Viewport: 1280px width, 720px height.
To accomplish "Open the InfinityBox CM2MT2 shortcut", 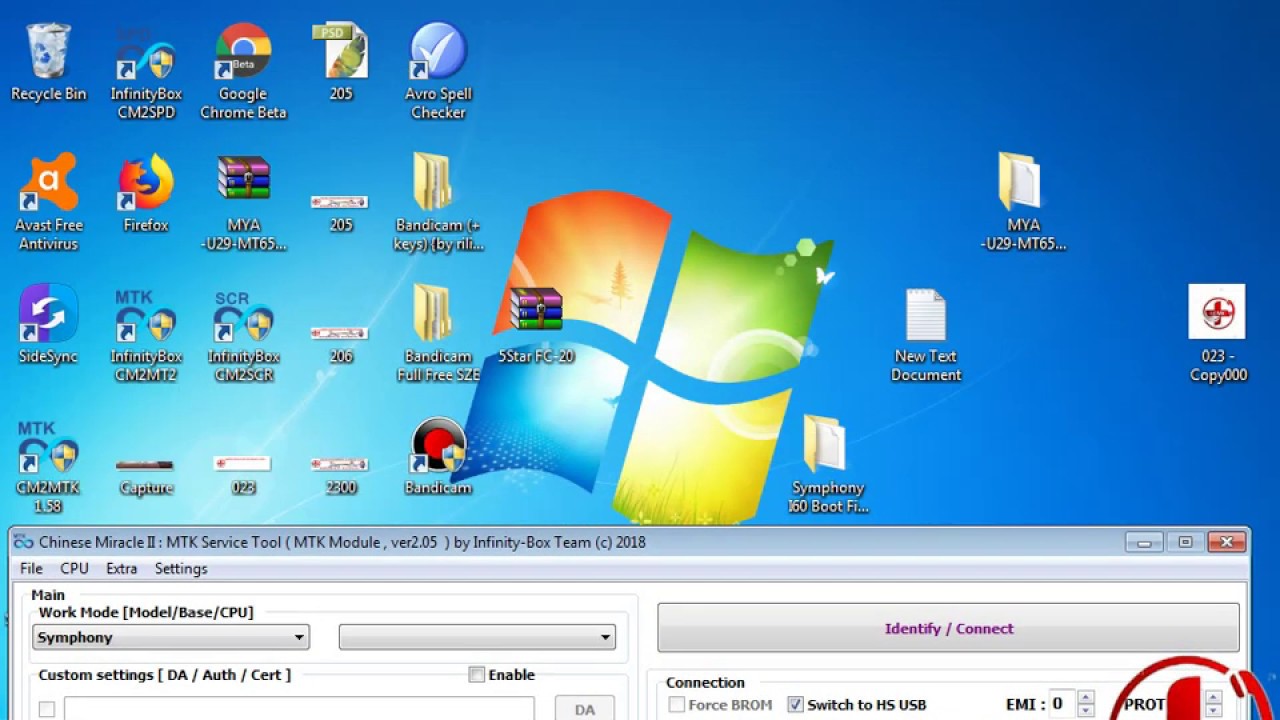I will click(x=146, y=335).
